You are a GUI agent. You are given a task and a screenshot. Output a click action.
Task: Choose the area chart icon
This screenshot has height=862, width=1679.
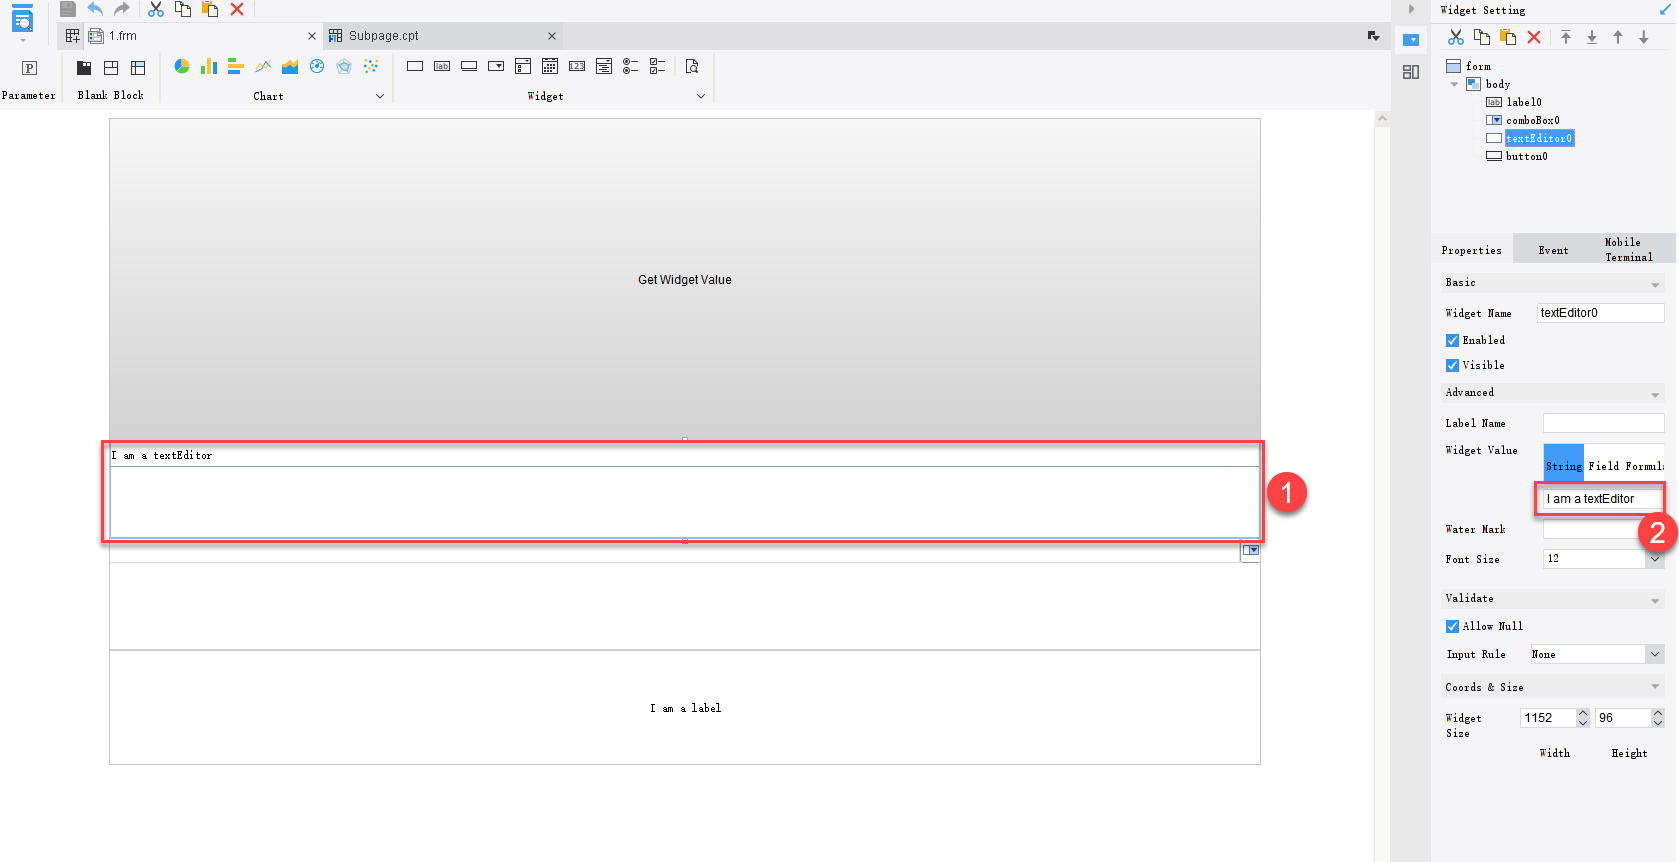click(290, 66)
